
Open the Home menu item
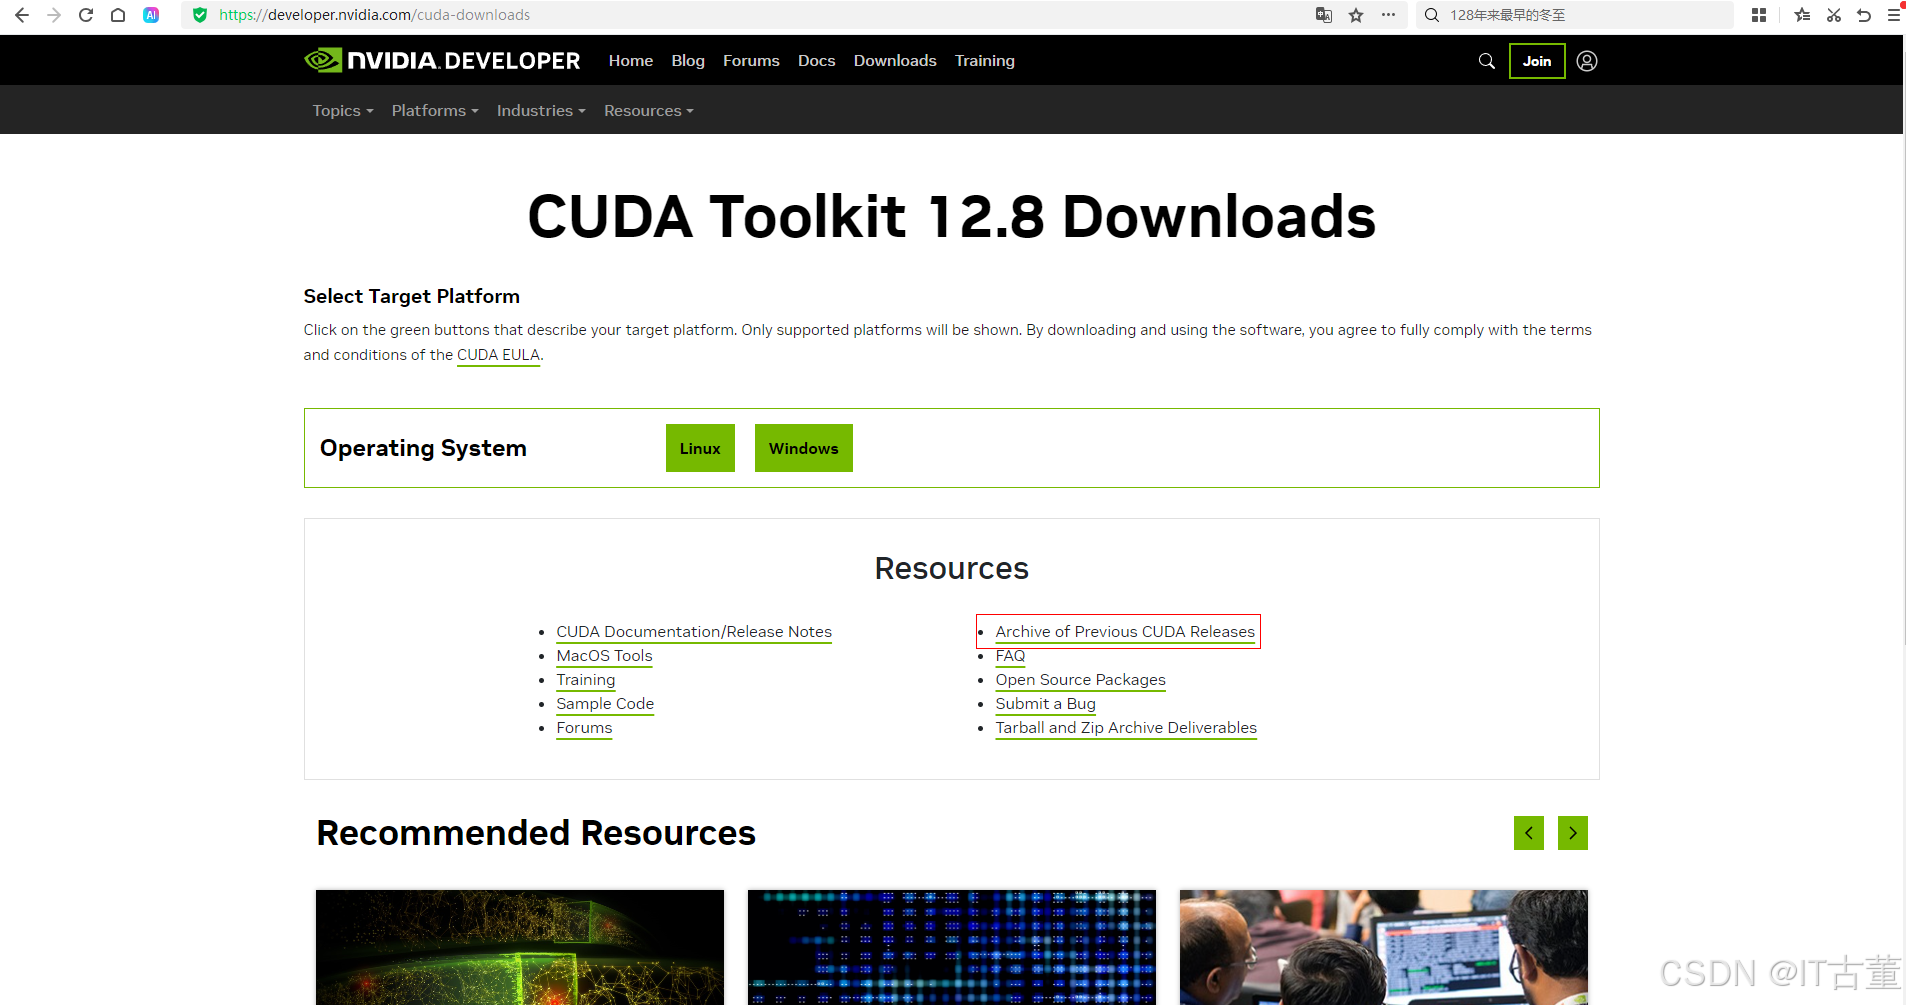[x=631, y=60]
